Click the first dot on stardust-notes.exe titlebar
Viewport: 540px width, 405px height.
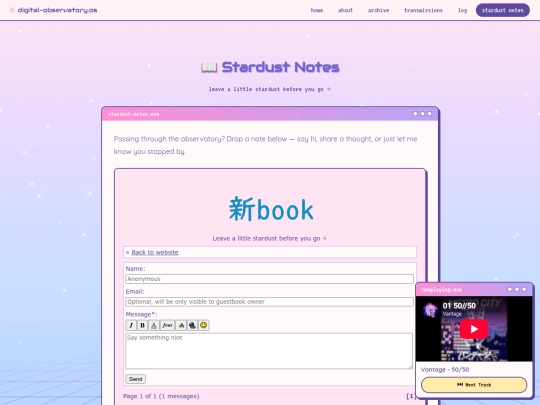click(415, 114)
